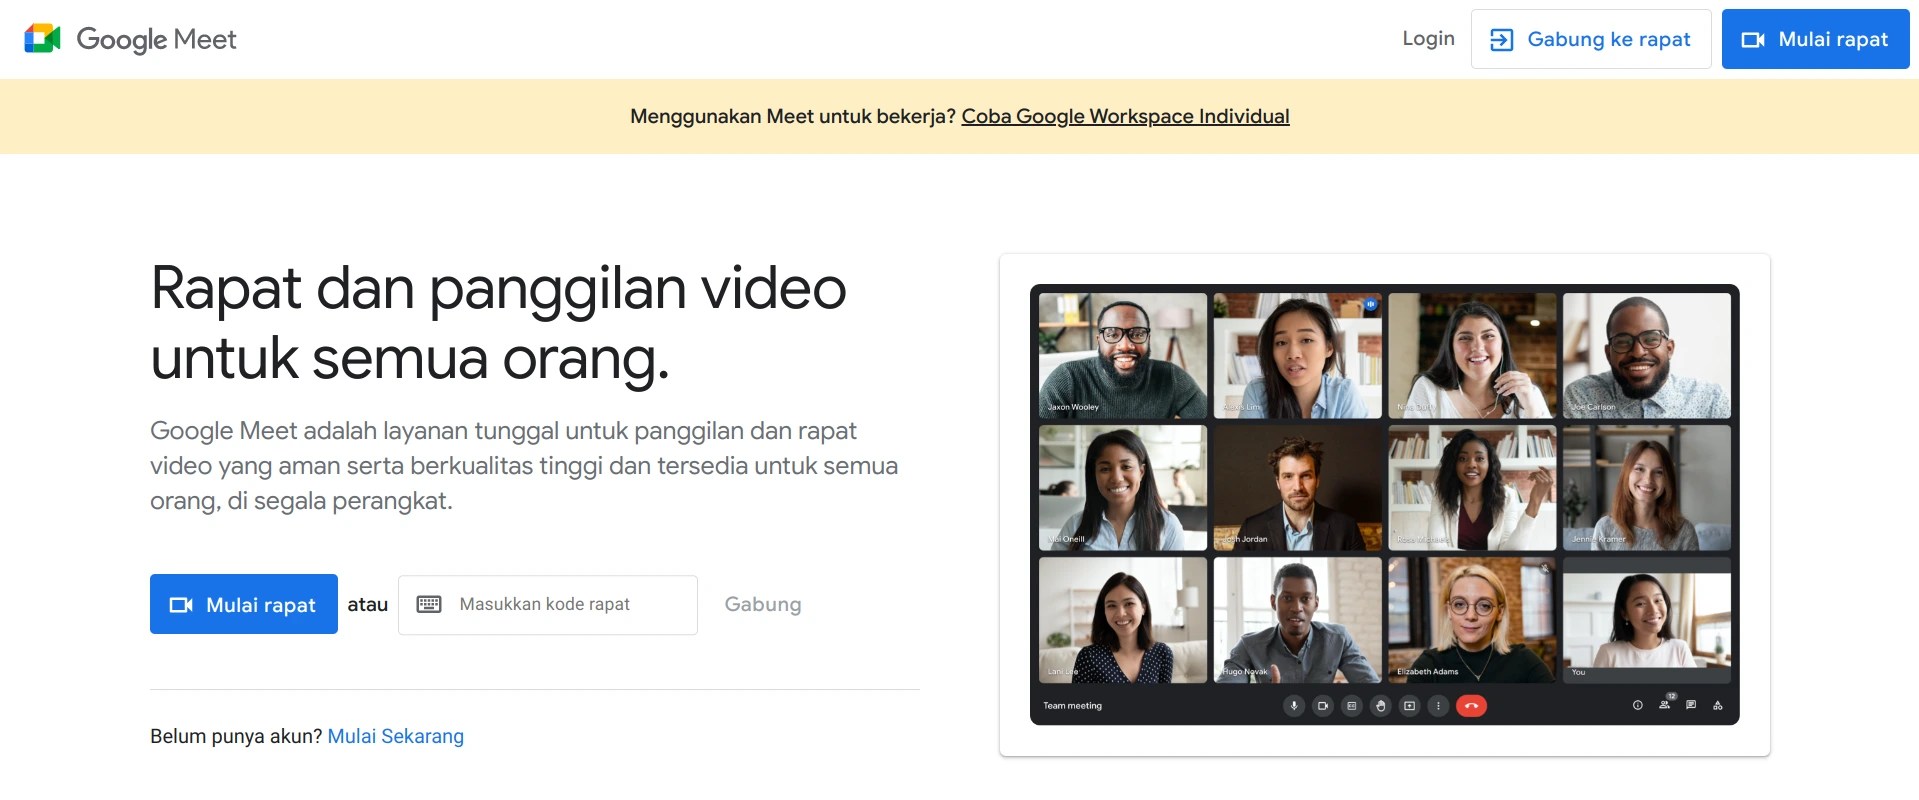Click the camera icon on hero Mulai rapat
The height and width of the screenshot is (800, 1919).
181,605
